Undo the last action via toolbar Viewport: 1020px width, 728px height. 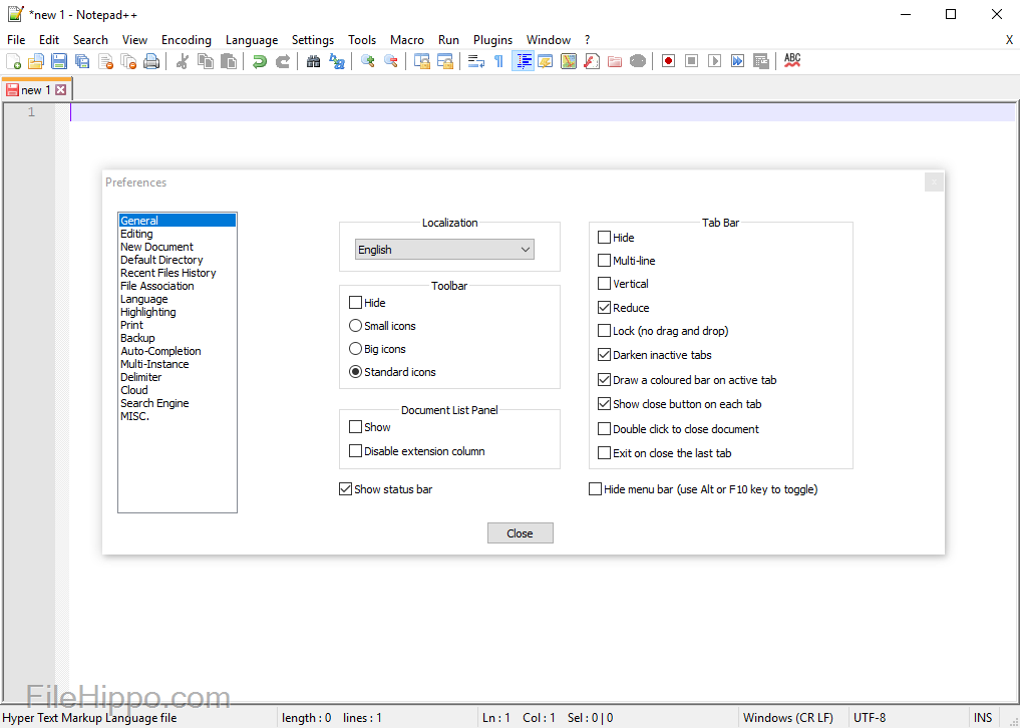tap(259, 61)
